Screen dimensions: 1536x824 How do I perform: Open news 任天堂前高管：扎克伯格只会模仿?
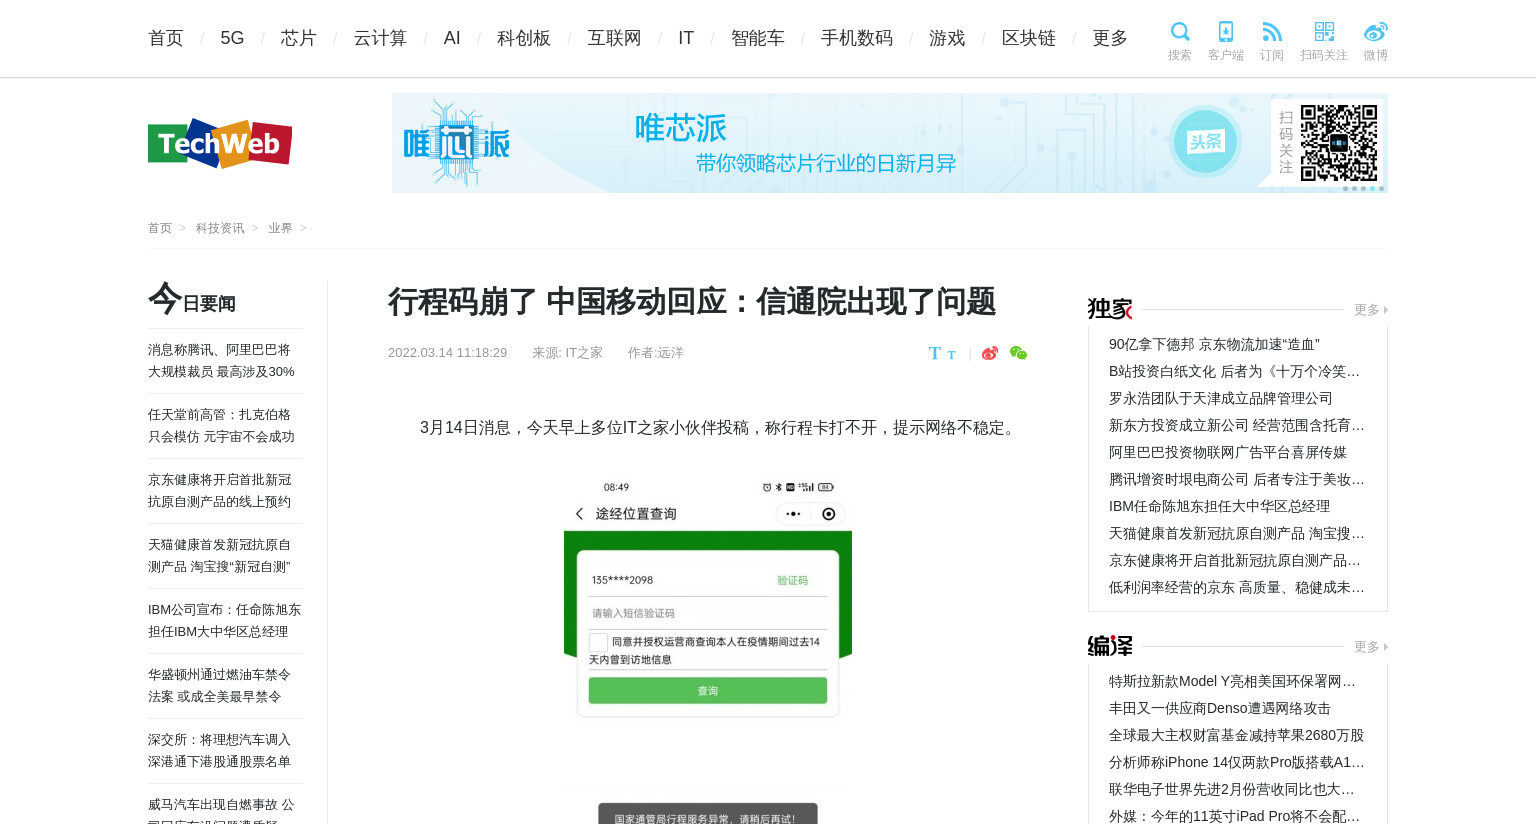[222, 426]
